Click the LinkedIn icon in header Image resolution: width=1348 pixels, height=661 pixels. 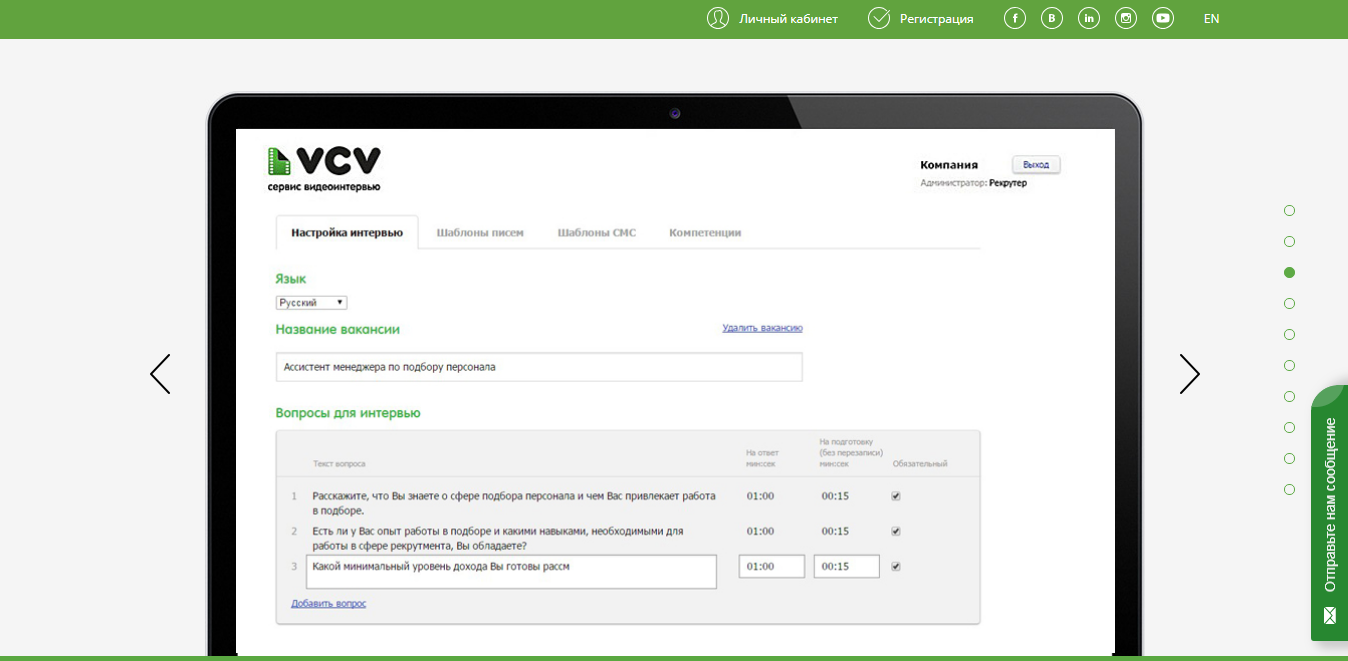pos(1089,18)
